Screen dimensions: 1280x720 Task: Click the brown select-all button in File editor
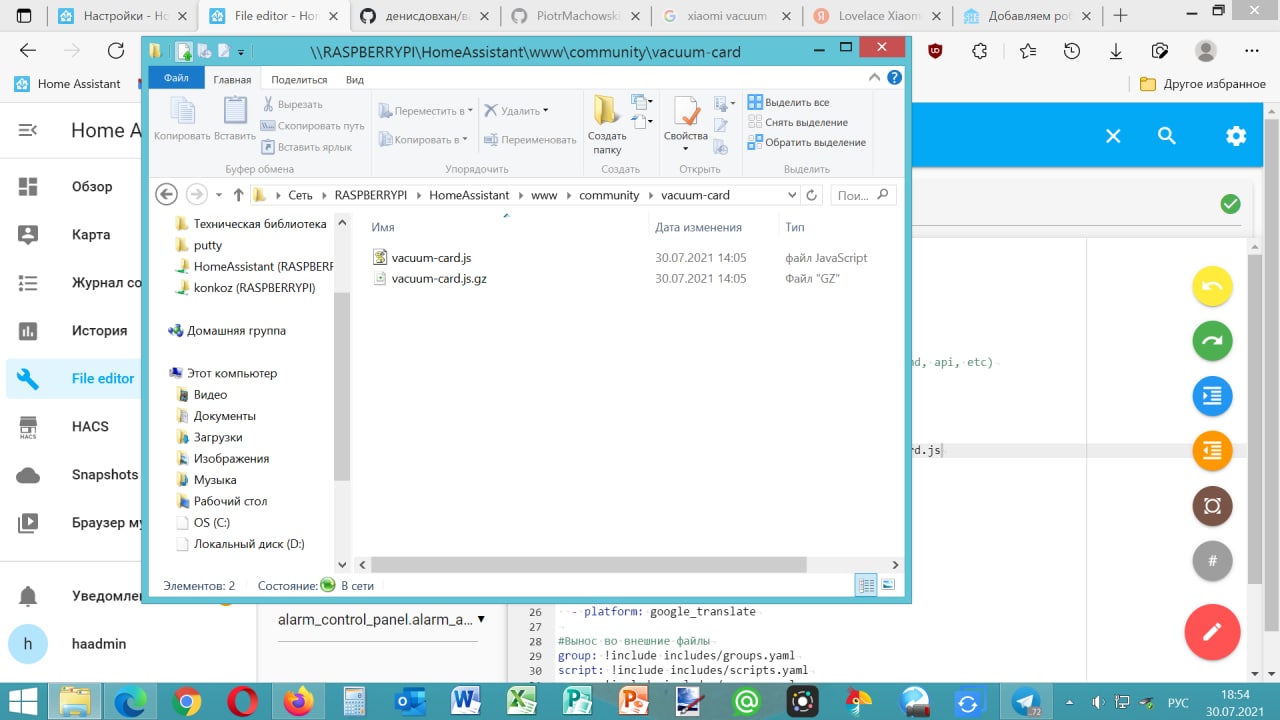tap(1212, 506)
